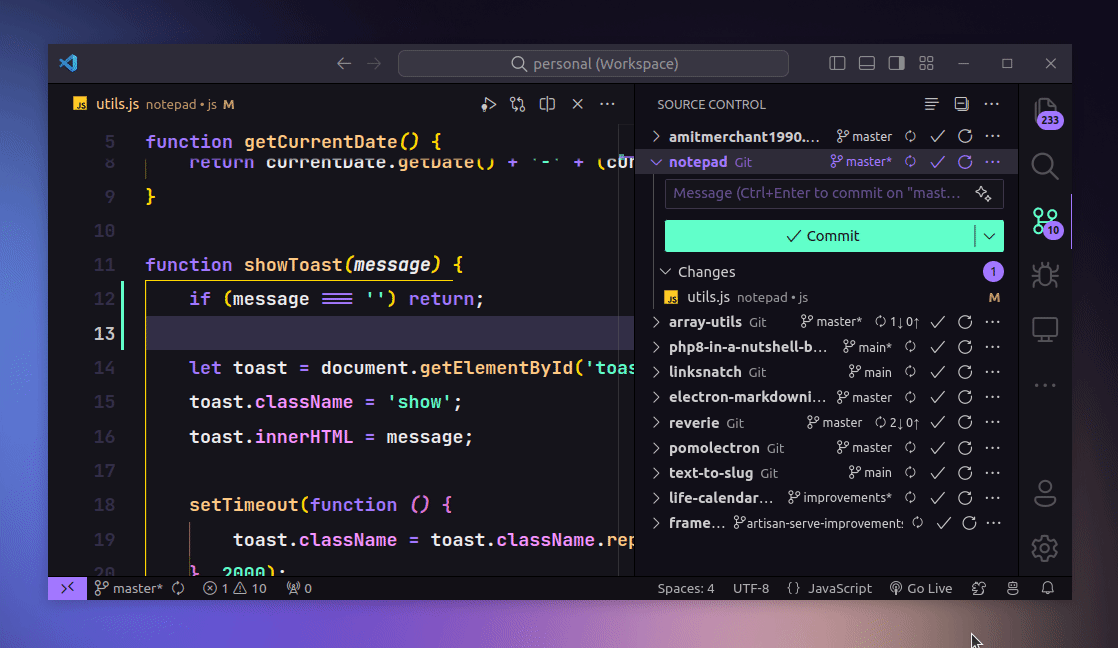The width and height of the screenshot is (1118, 648).
Task: Split the editor
Action: [547, 103]
